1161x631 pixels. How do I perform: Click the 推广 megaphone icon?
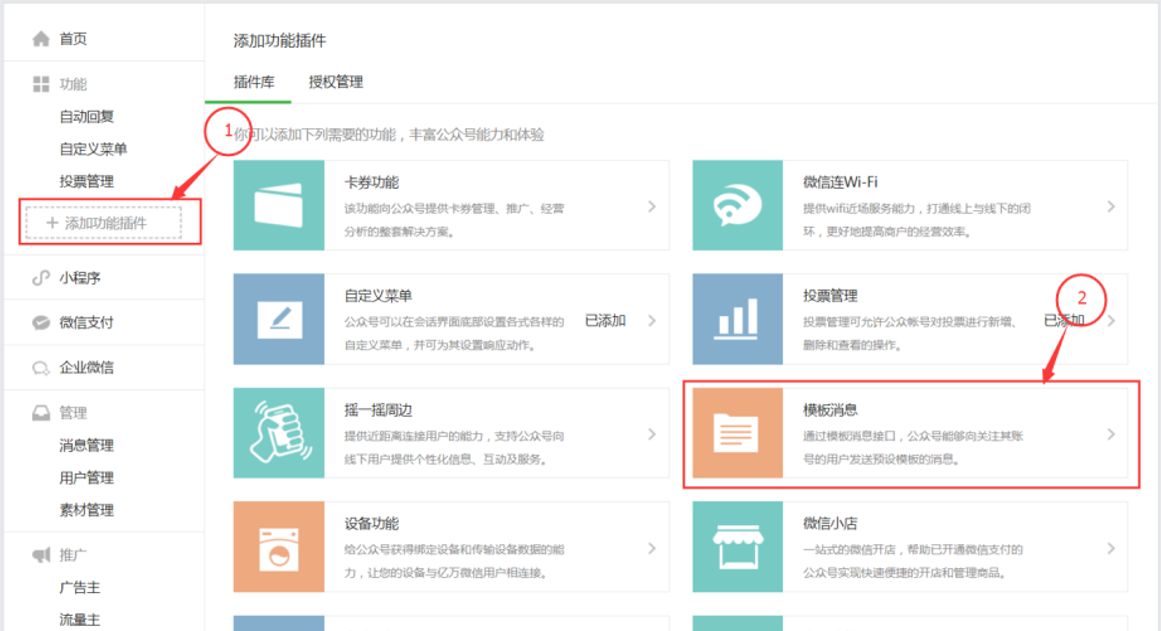pyautogui.click(x=41, y=555)
